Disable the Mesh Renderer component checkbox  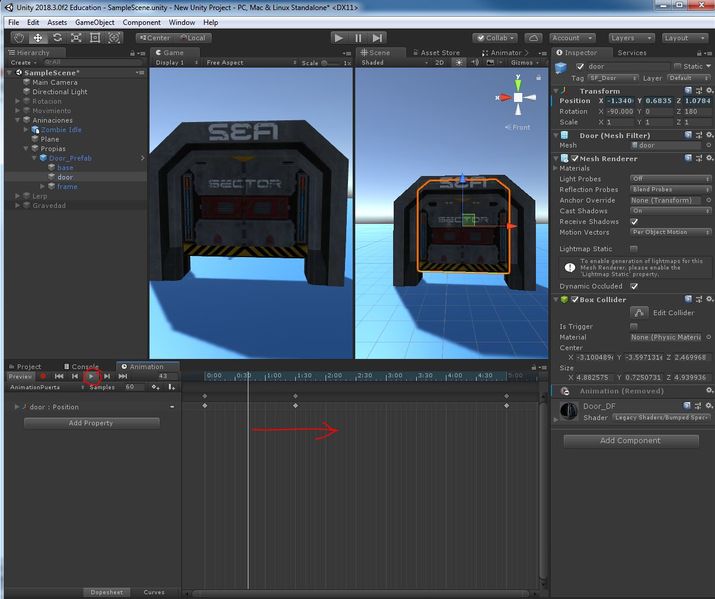click(575, 159)
